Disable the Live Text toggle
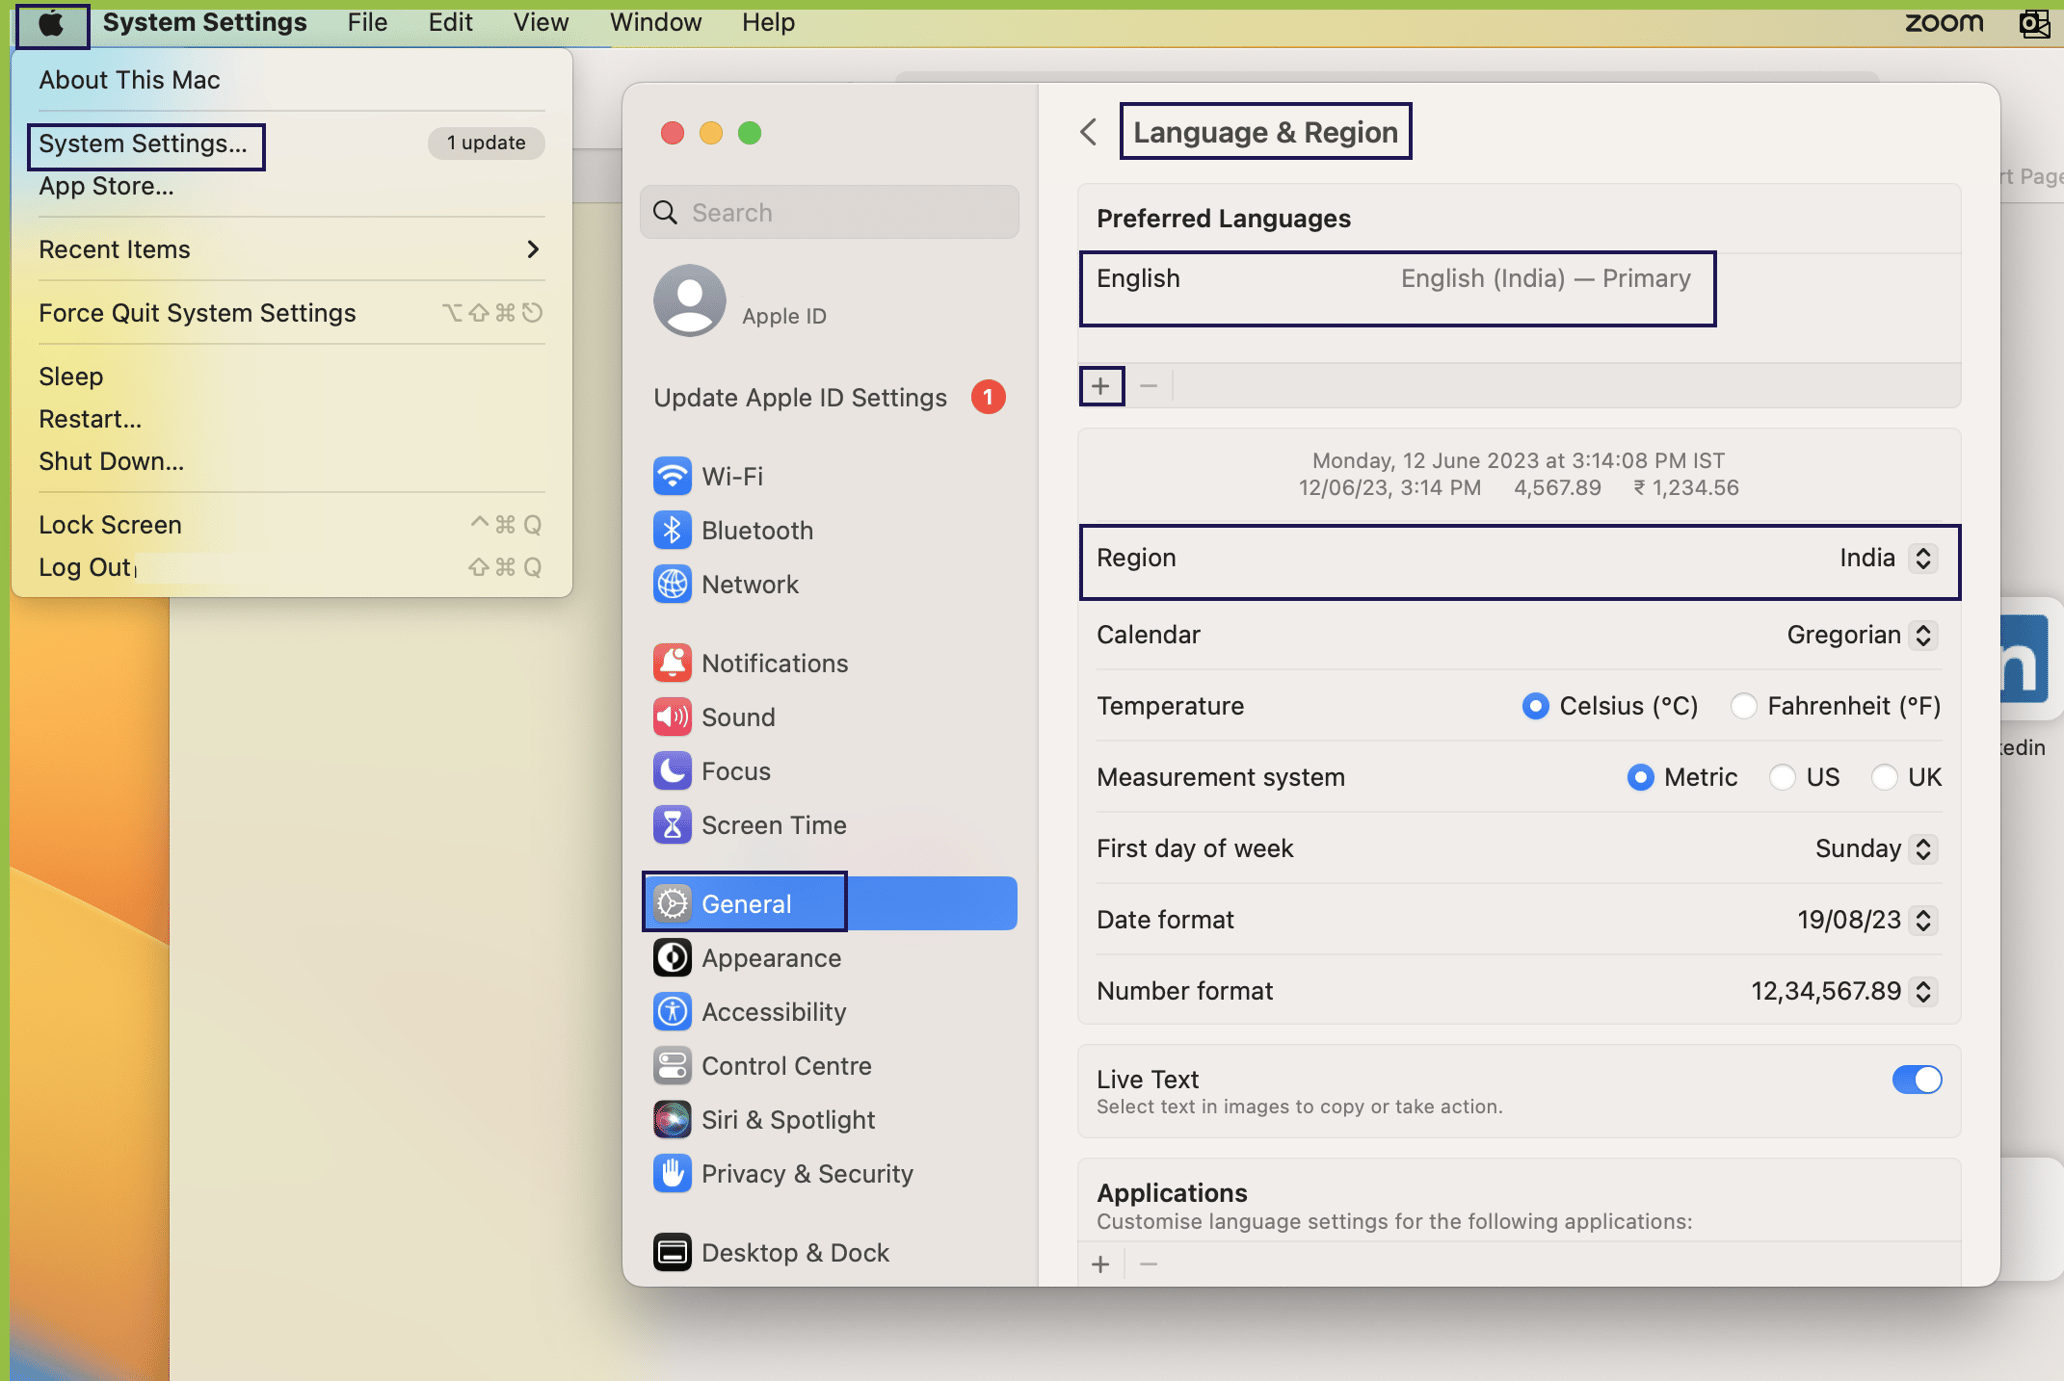 click(x=1916, y=1079)
